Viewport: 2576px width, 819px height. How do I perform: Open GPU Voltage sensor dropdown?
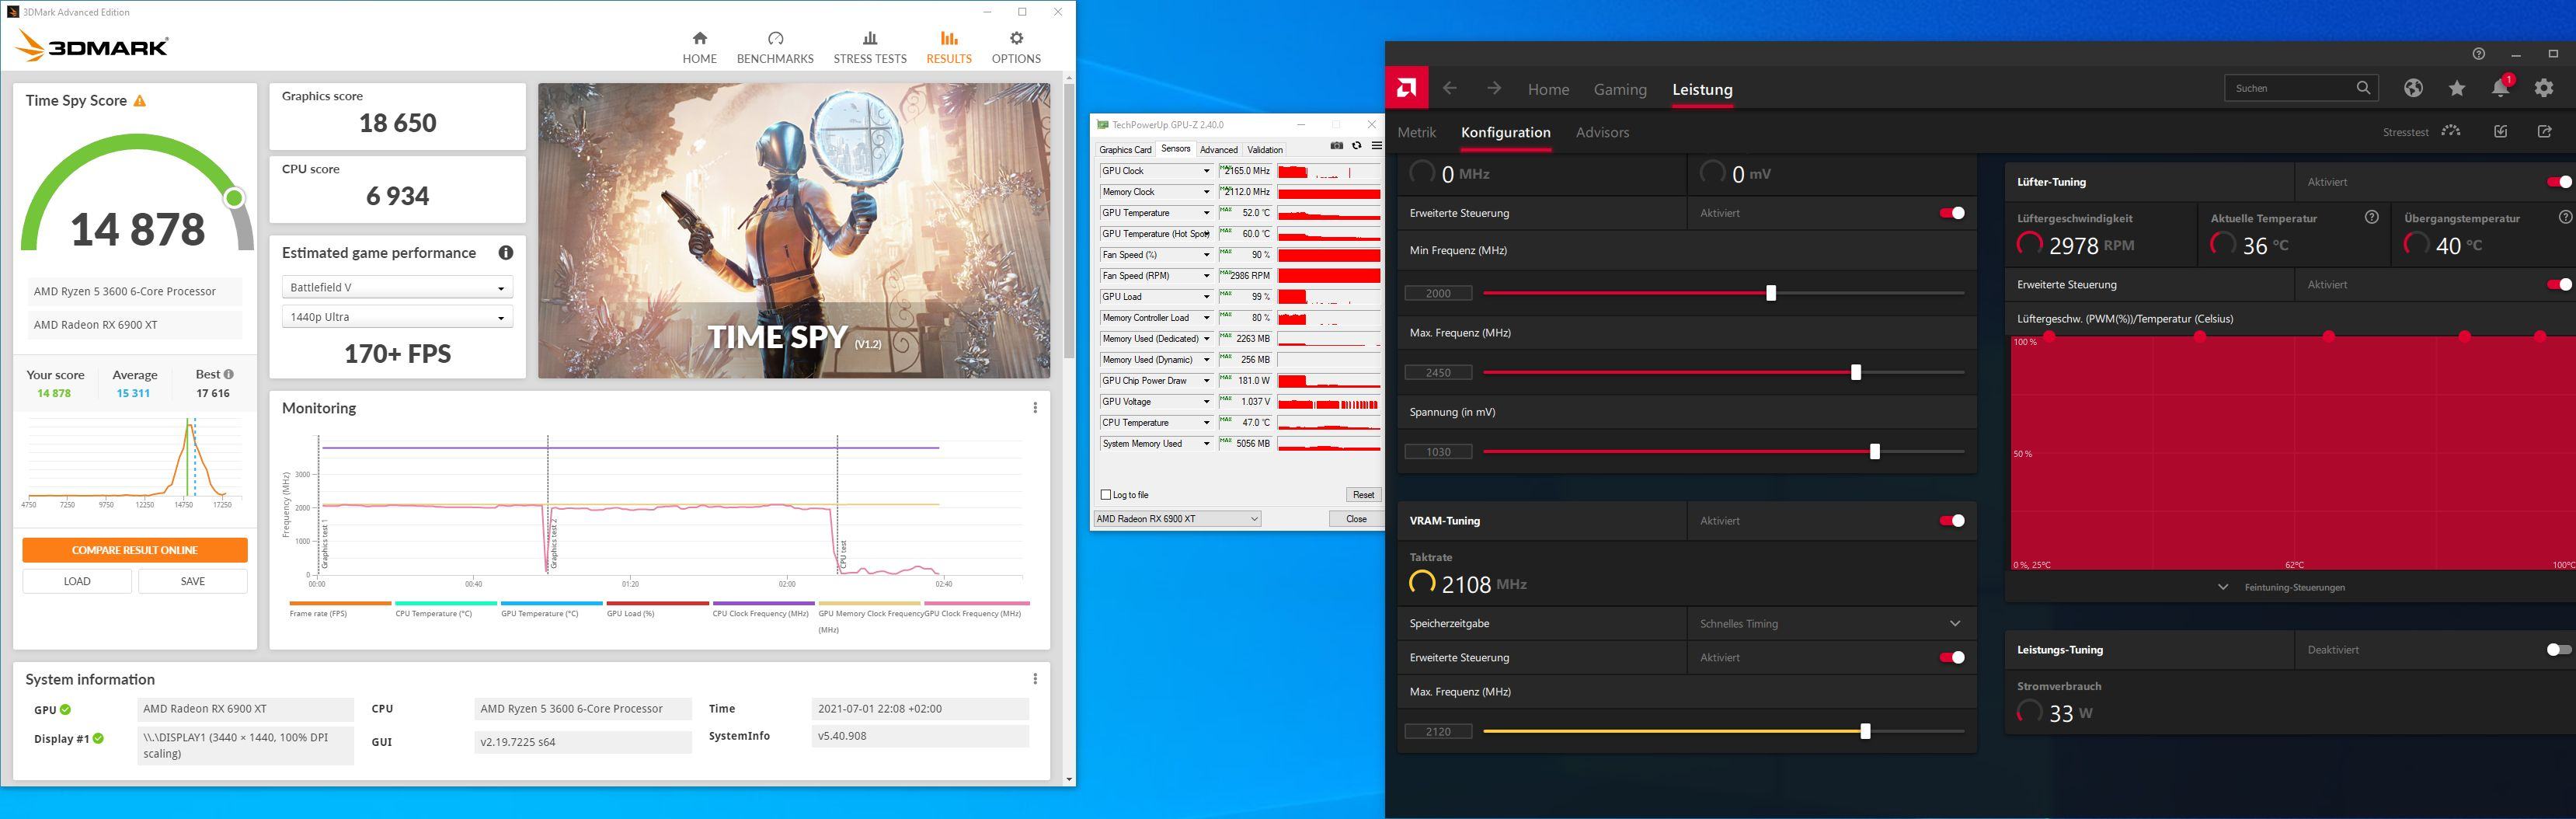1206,402
